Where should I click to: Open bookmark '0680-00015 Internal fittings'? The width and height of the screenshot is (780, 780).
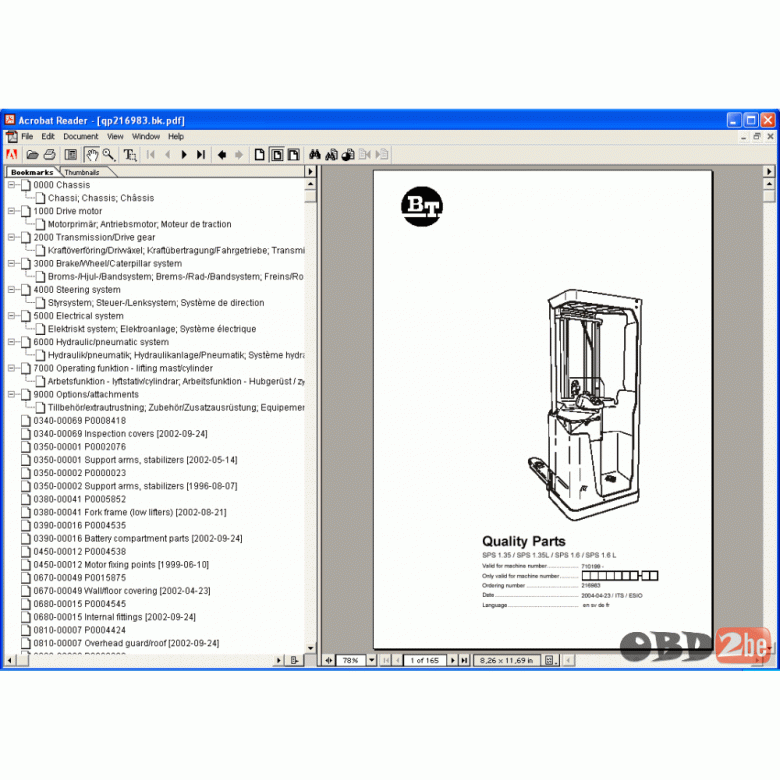pyautogui.click(x=114, y=617)
